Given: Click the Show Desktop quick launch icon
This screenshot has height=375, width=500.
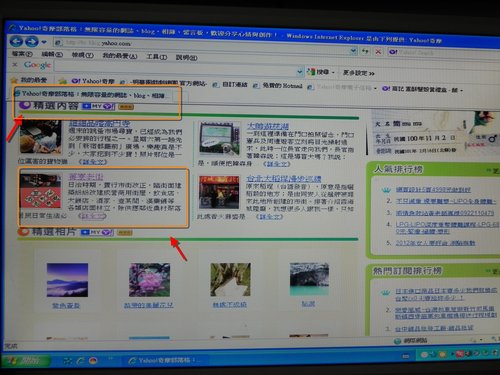Looking at the screenshot, I should point(67,361).
